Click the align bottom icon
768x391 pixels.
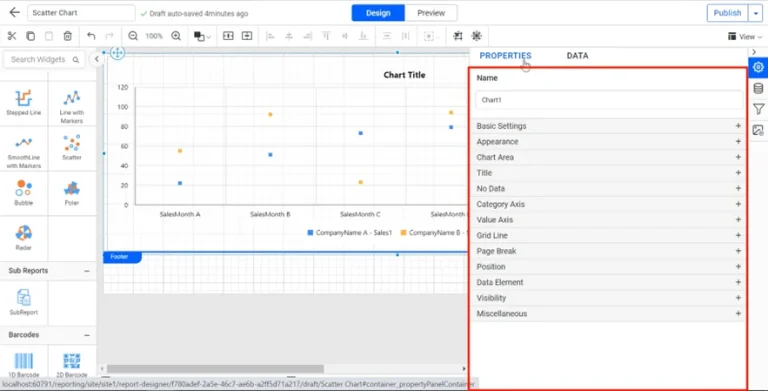(363, 36)
